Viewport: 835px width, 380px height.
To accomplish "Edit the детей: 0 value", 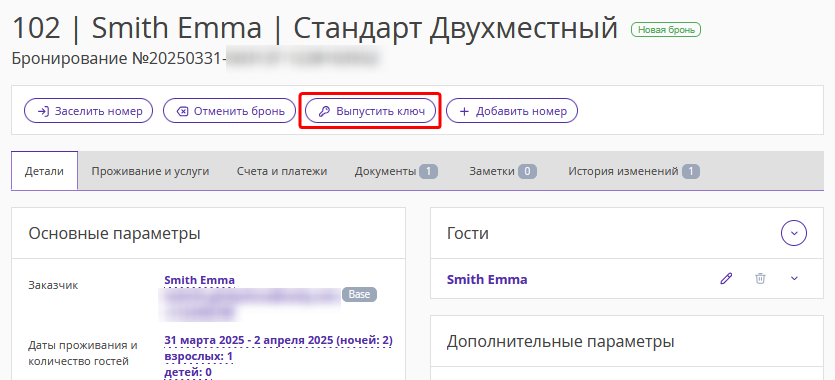I will [x=188, y=372].
